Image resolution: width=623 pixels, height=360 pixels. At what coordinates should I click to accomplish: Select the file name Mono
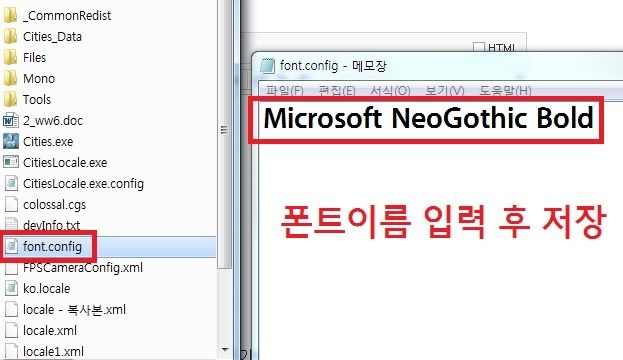coord(39,79)
